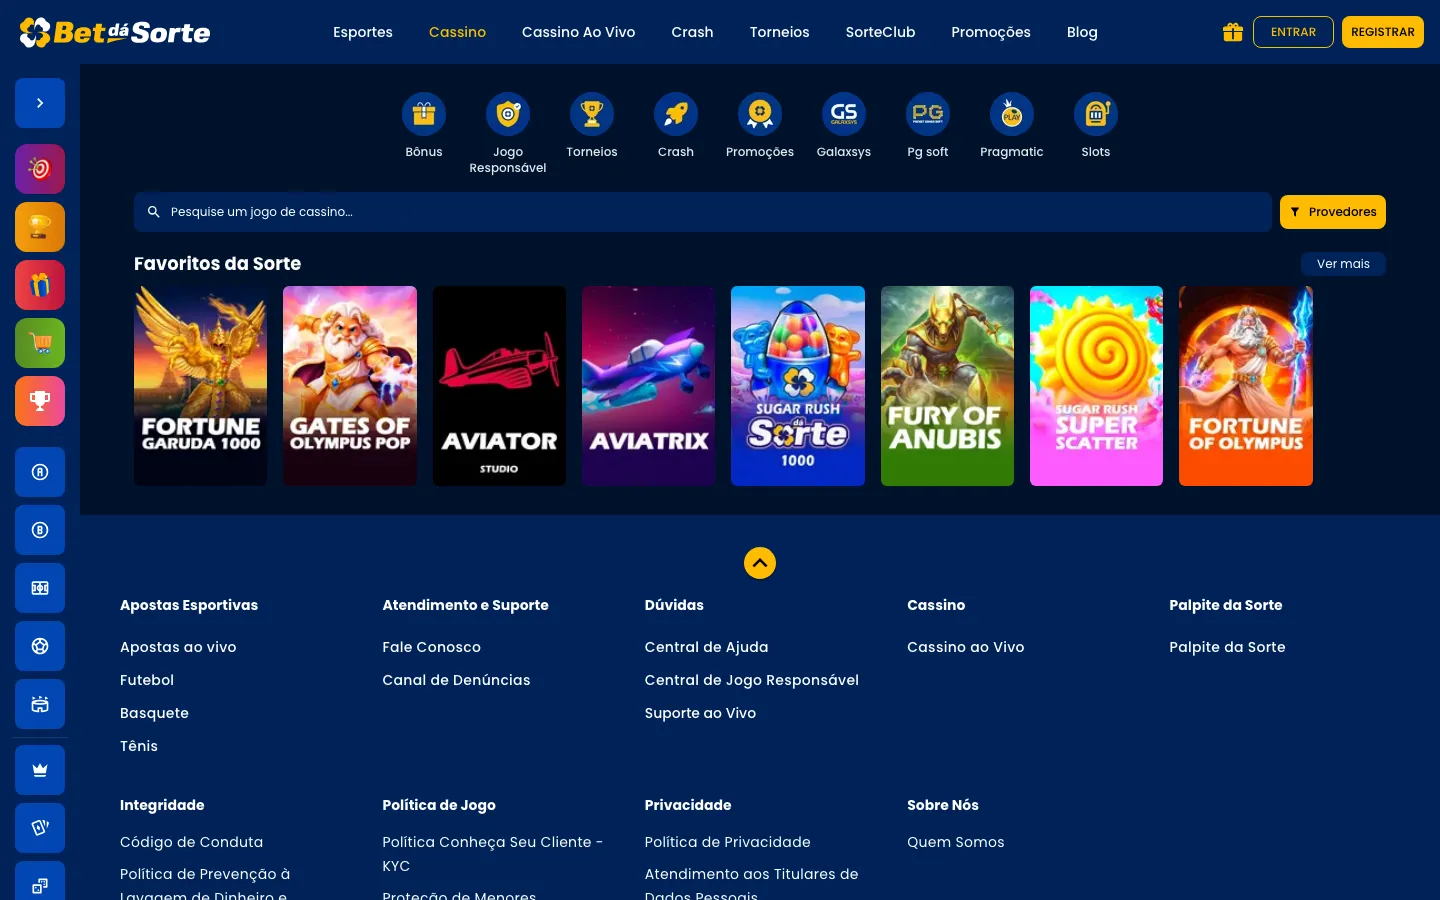Open the Central de Ajuda link

click(x=707, y=647)
